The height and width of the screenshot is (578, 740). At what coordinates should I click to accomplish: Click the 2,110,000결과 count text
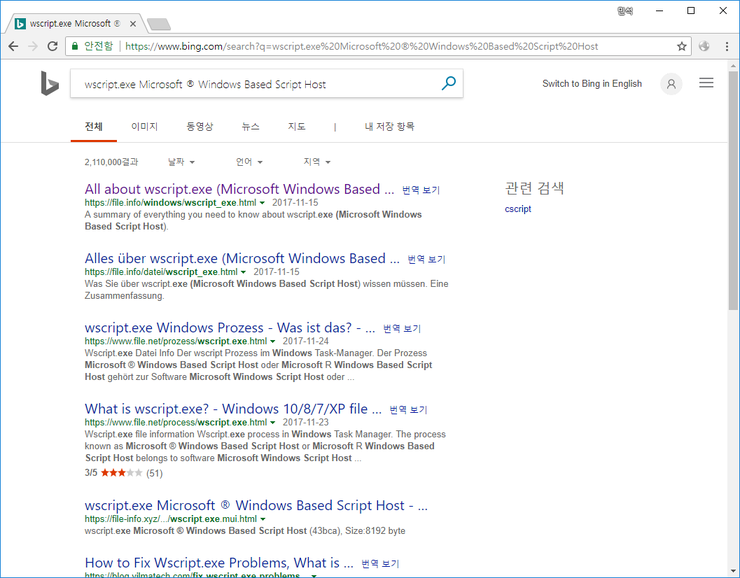pos(111,162)
